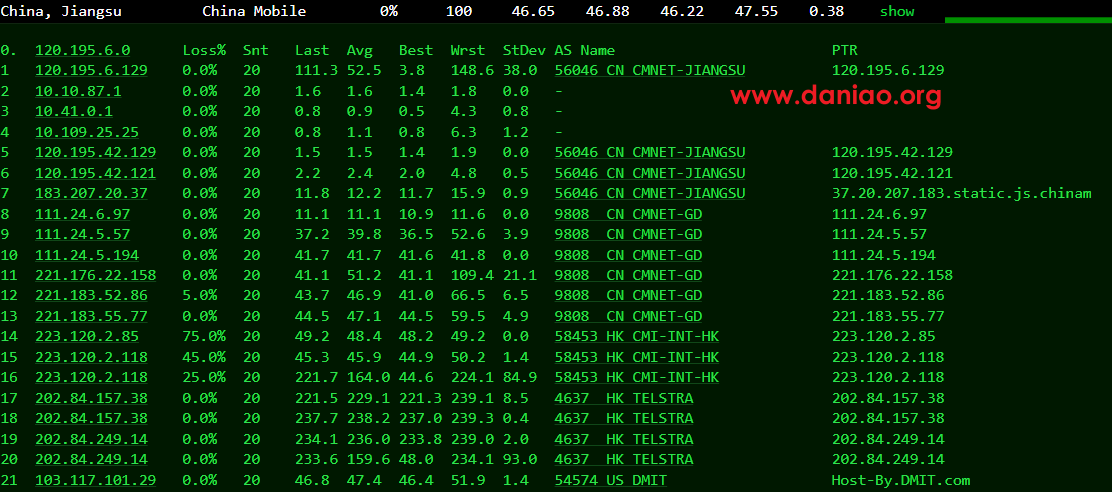Click the 47.55 value in the summary row
Image resolution: width=1112 pixels, height=492 pixels.
tap(757, 11)
